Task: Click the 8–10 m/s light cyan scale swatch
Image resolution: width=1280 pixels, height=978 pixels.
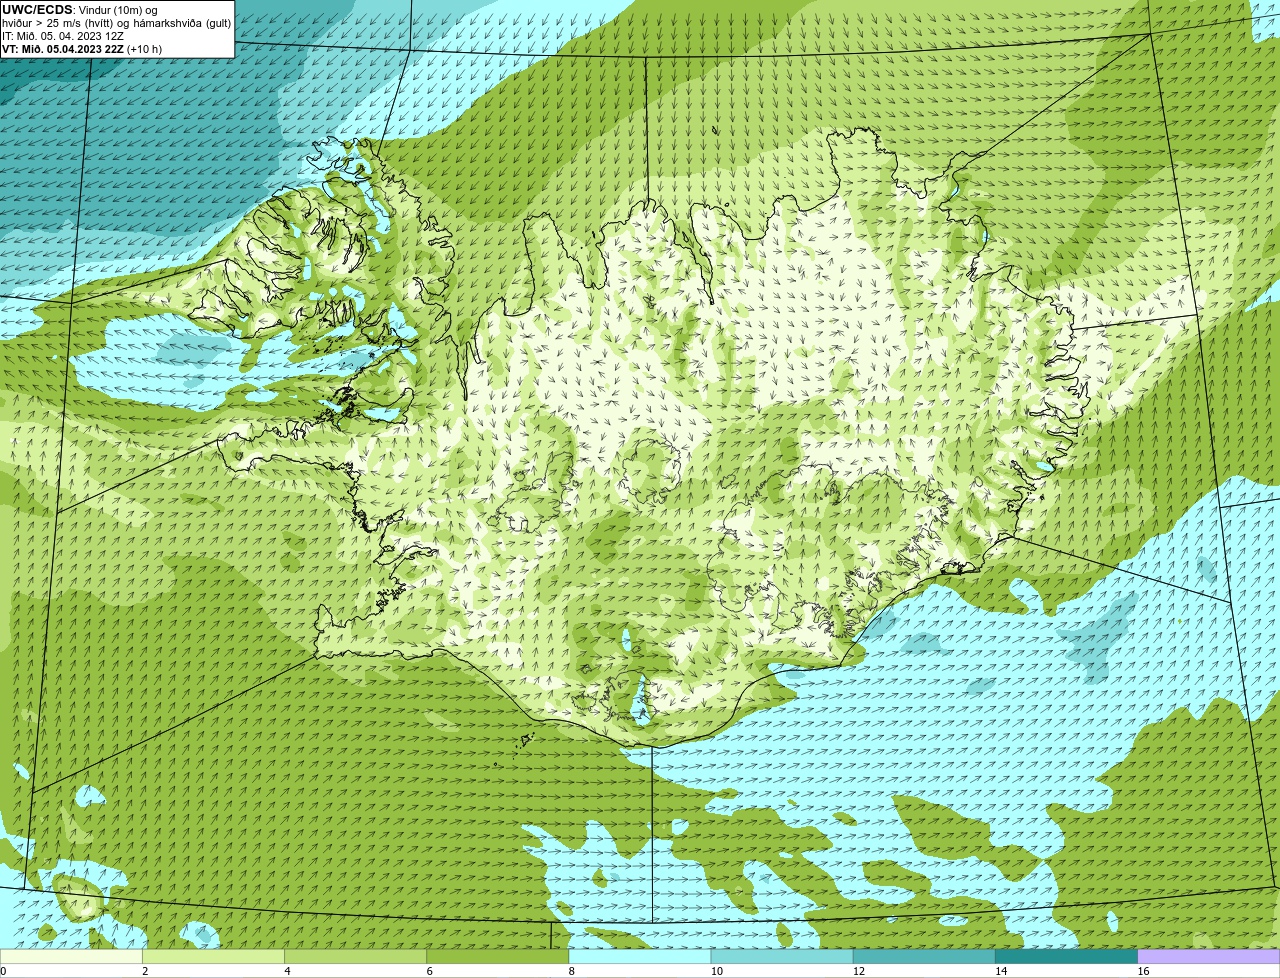Action: coord(640,957)
